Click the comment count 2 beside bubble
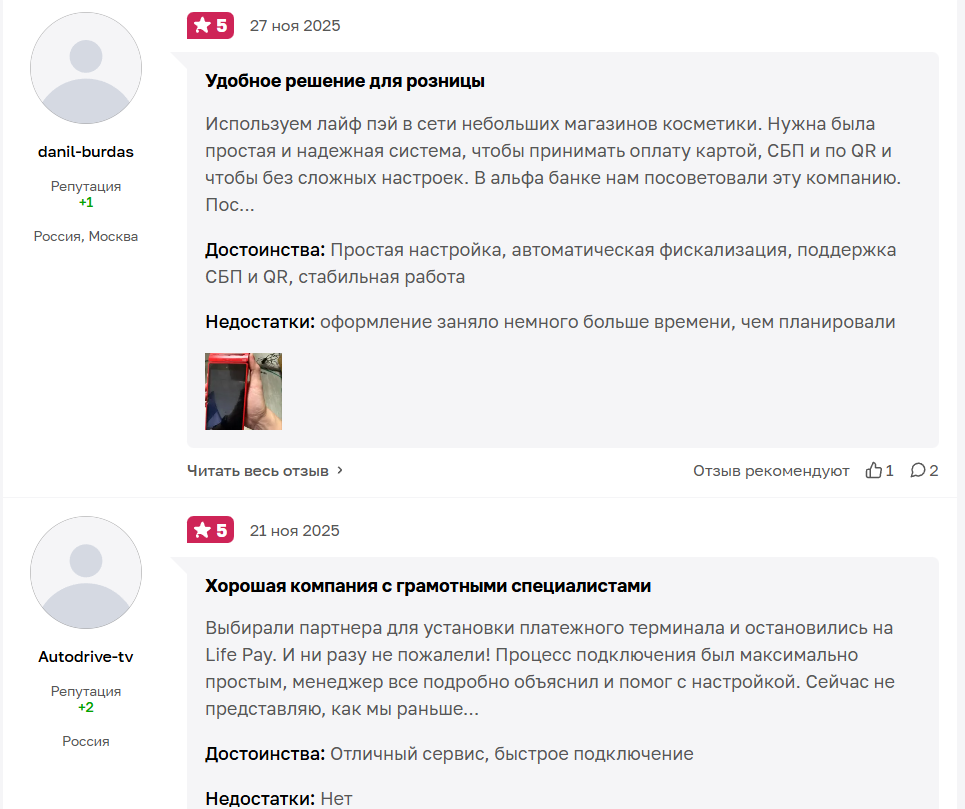The image size is (965, 809). pos(934,471)
